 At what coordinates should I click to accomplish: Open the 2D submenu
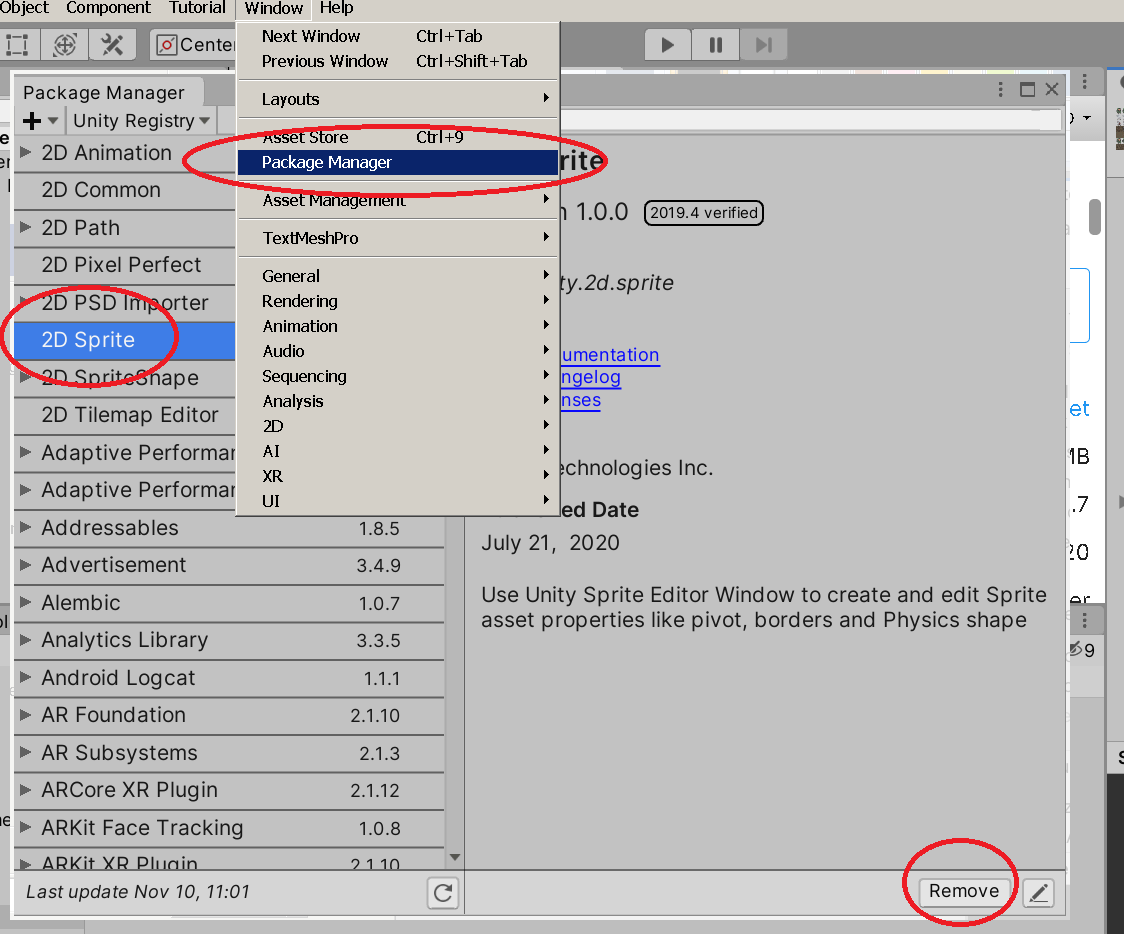(398, 427)
